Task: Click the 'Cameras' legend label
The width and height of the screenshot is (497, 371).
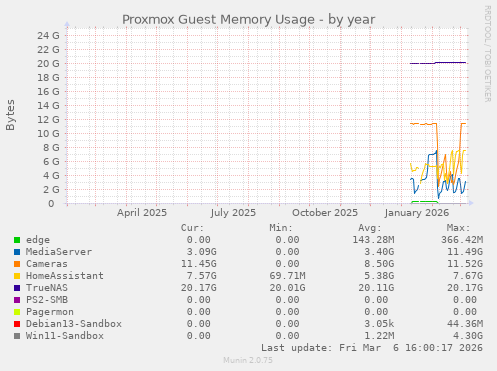Action: (47, 264)
